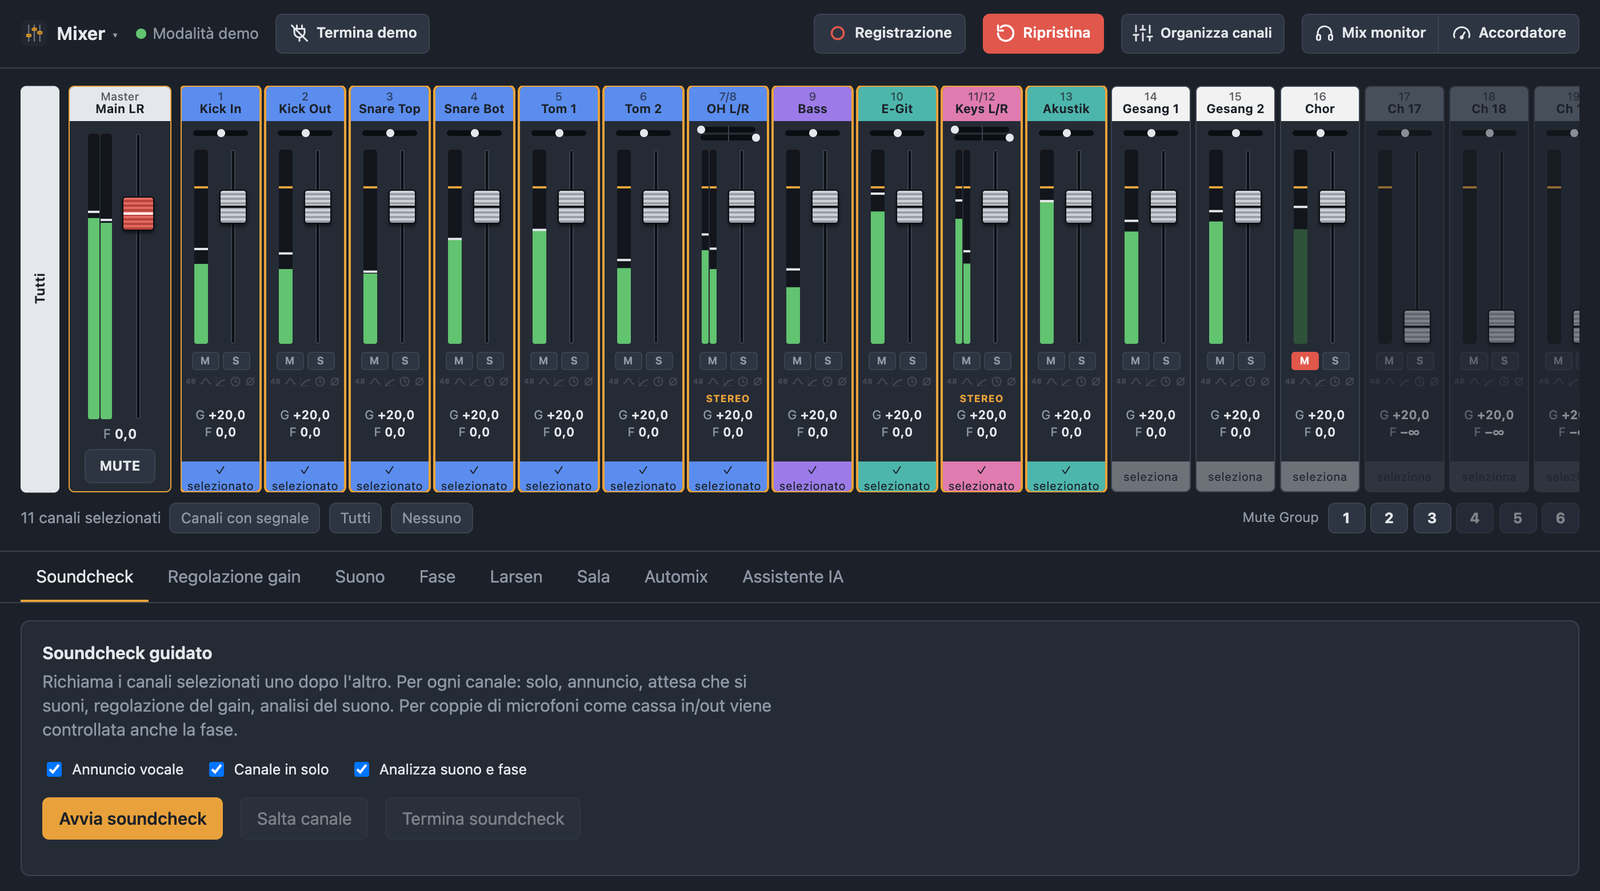Click the Canali con segnale button
The height and width of the screenshot is (891, 1600).
[x=245, y=518]
